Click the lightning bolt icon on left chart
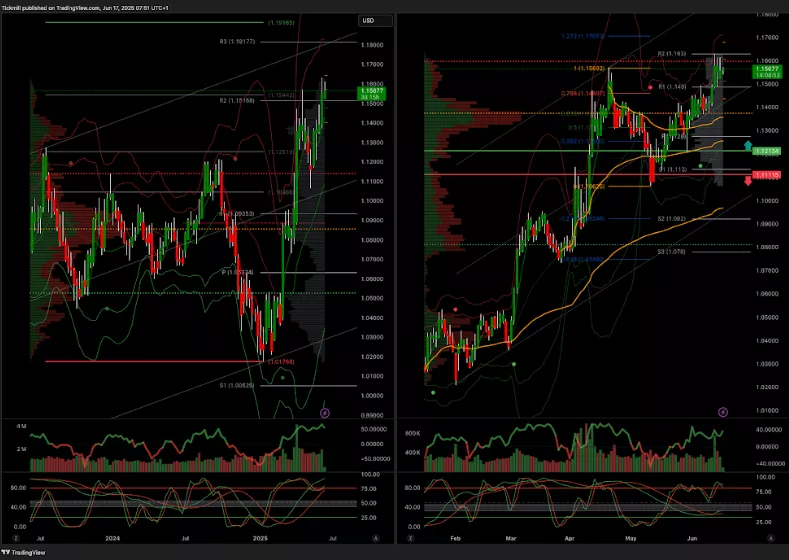This screenshot has width=789, height=560. click(323, 412)
